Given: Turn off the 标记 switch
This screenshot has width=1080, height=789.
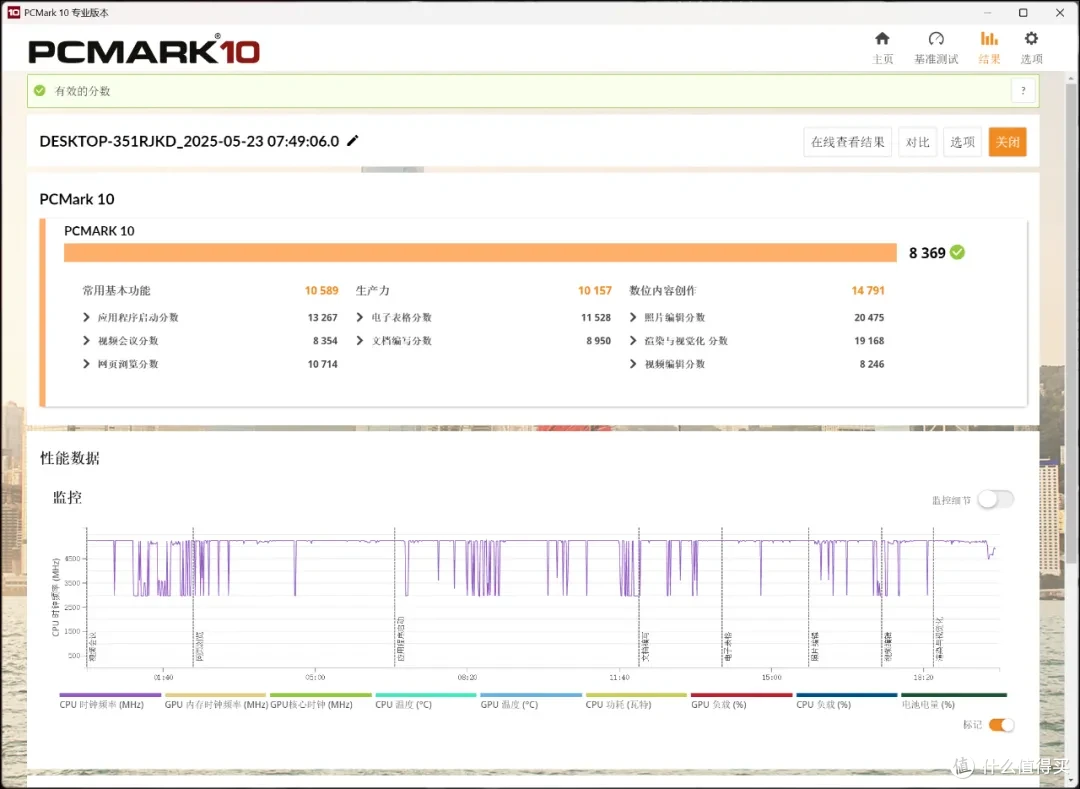Looking at the screenshot, I should tap(1001, 724).
